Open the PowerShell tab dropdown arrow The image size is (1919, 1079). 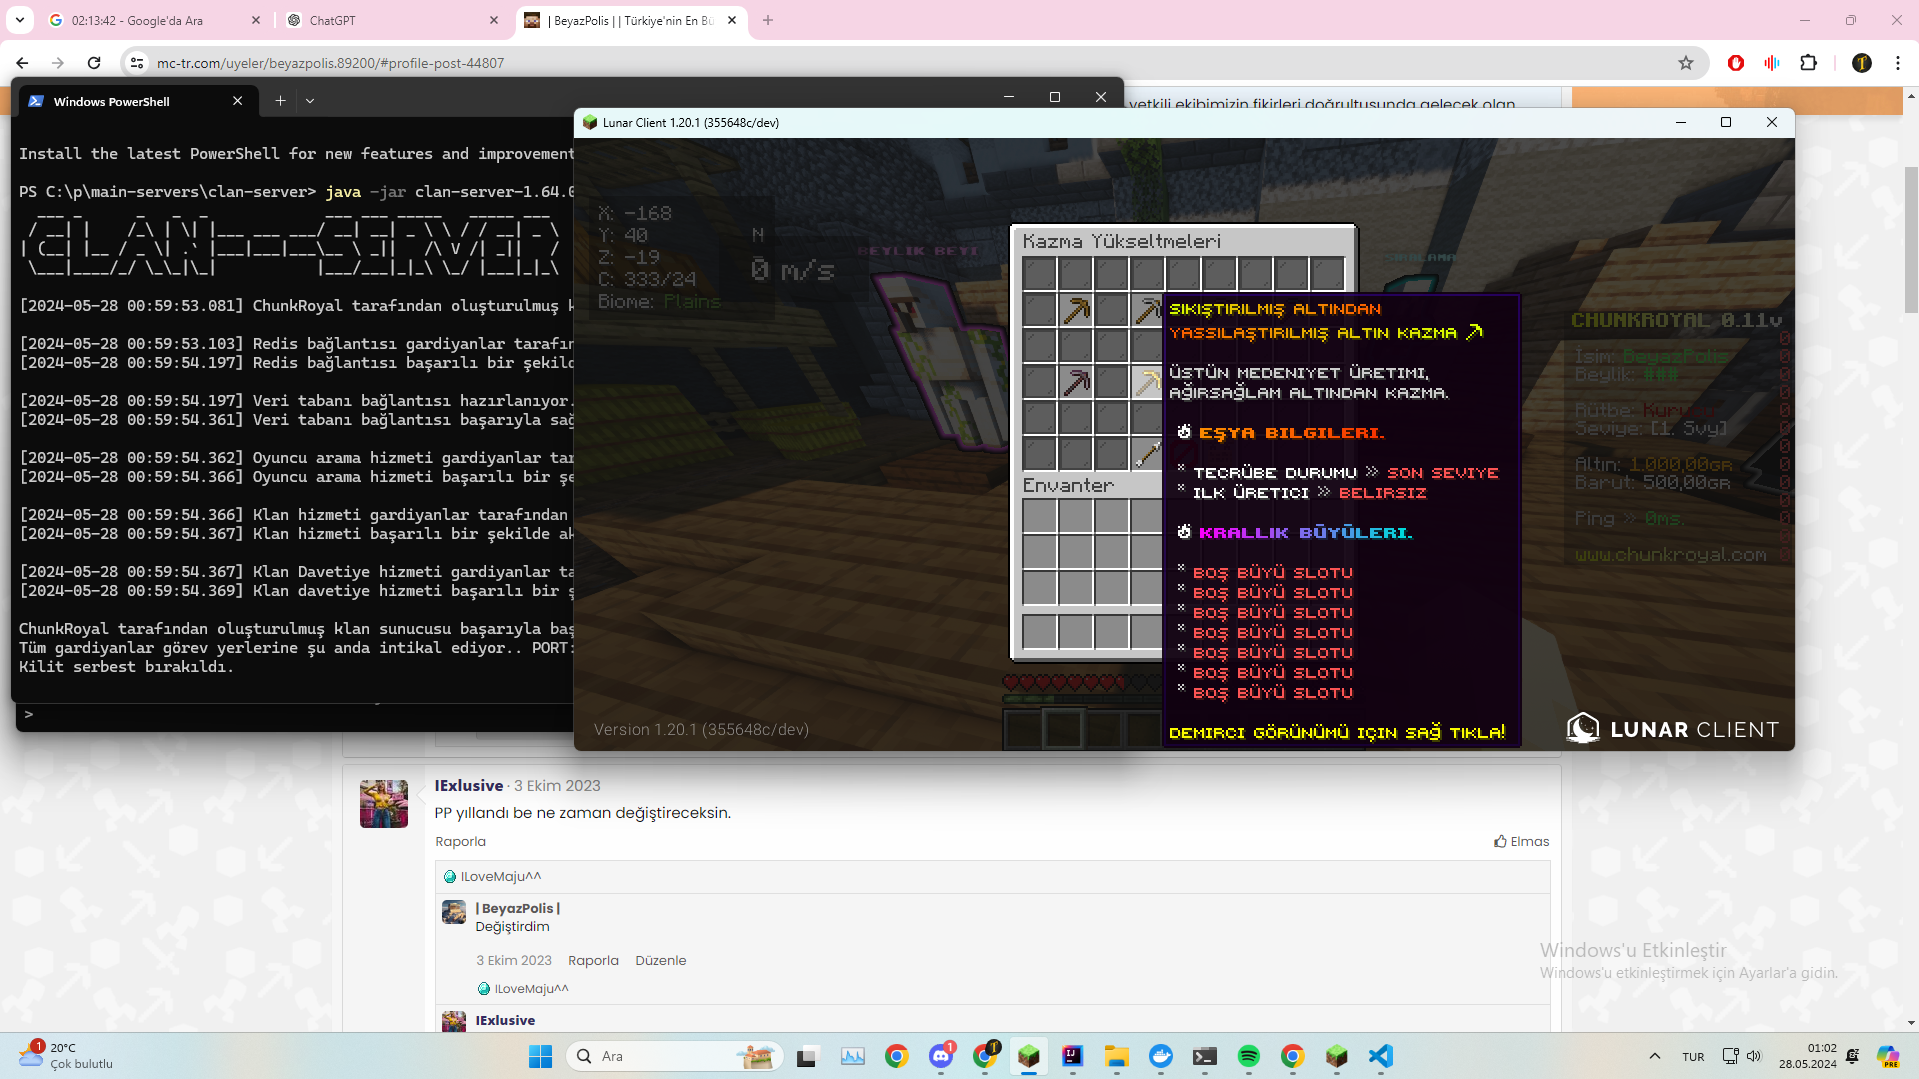coord(310,101)
